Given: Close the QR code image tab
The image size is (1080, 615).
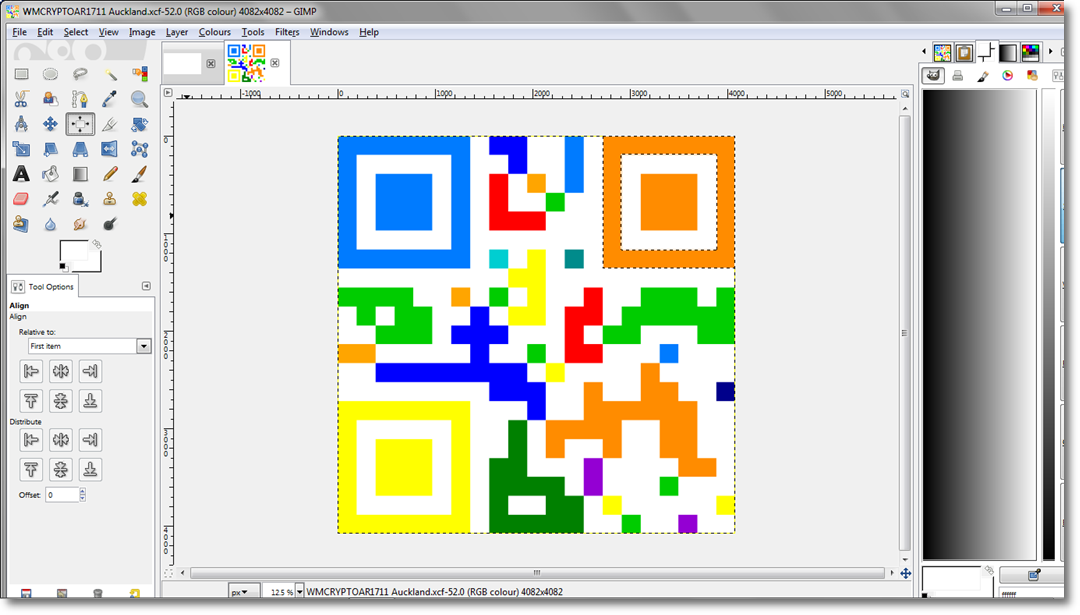Looking at the screenshot, I should pos(275,63).
